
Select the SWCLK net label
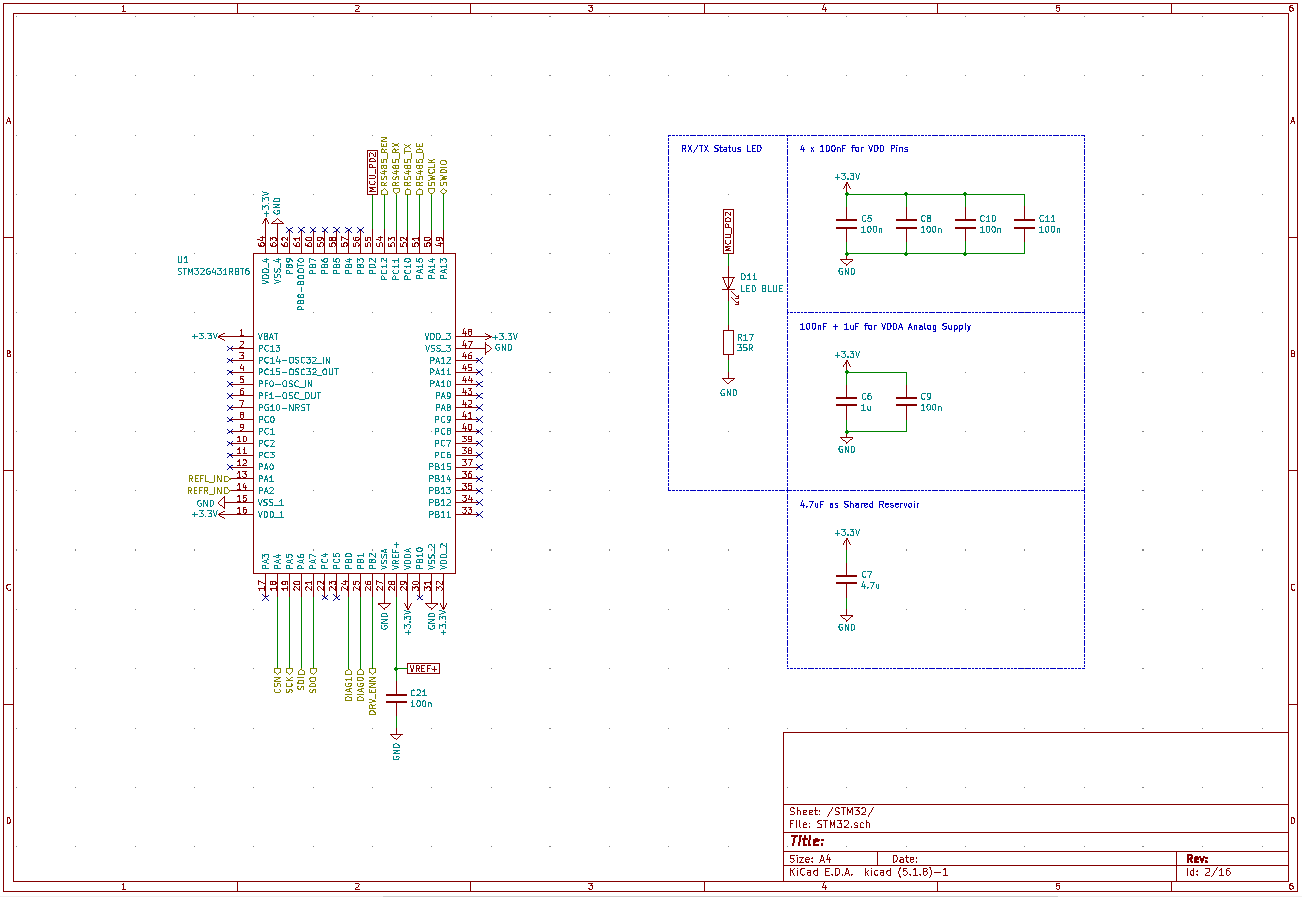(432, 175)
